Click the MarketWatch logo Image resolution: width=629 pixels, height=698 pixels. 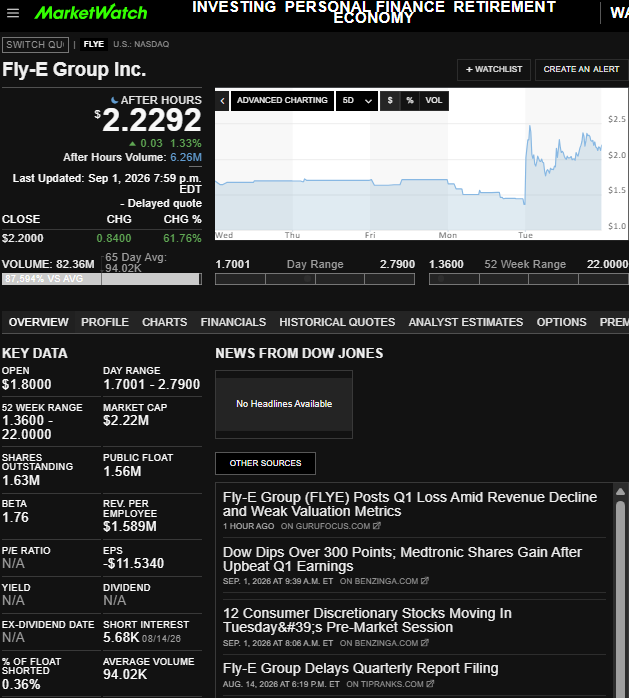tap(91, 12)
